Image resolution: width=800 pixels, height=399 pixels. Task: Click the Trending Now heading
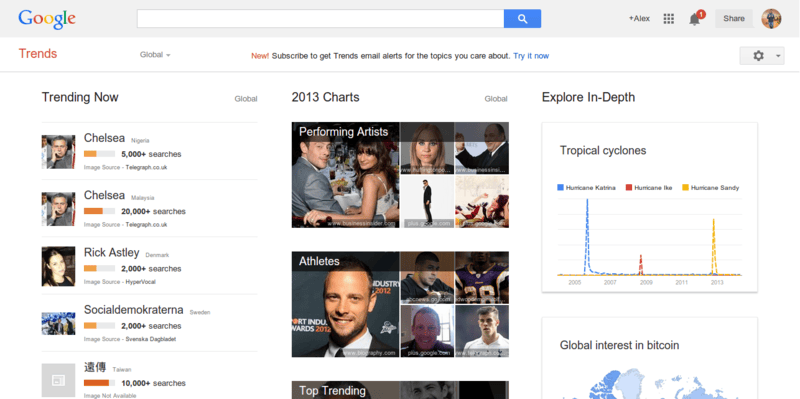[80, 97]
